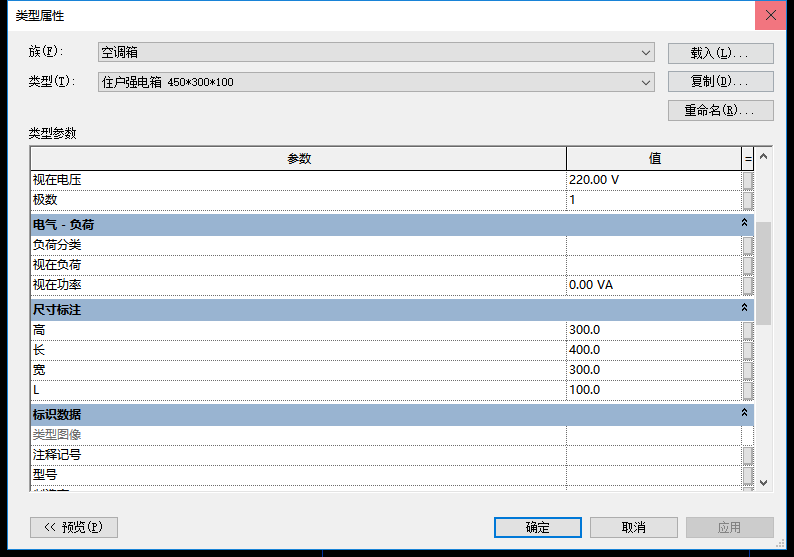Click the scroll up arrow of parameter list

(764, 156)
